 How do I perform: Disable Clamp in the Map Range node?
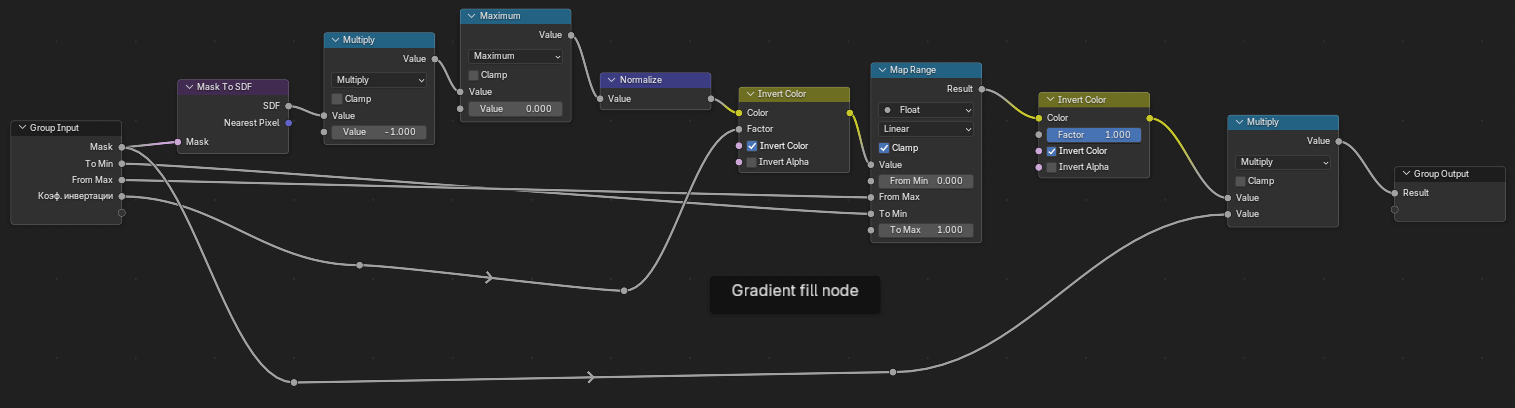(x=884, y=148)
